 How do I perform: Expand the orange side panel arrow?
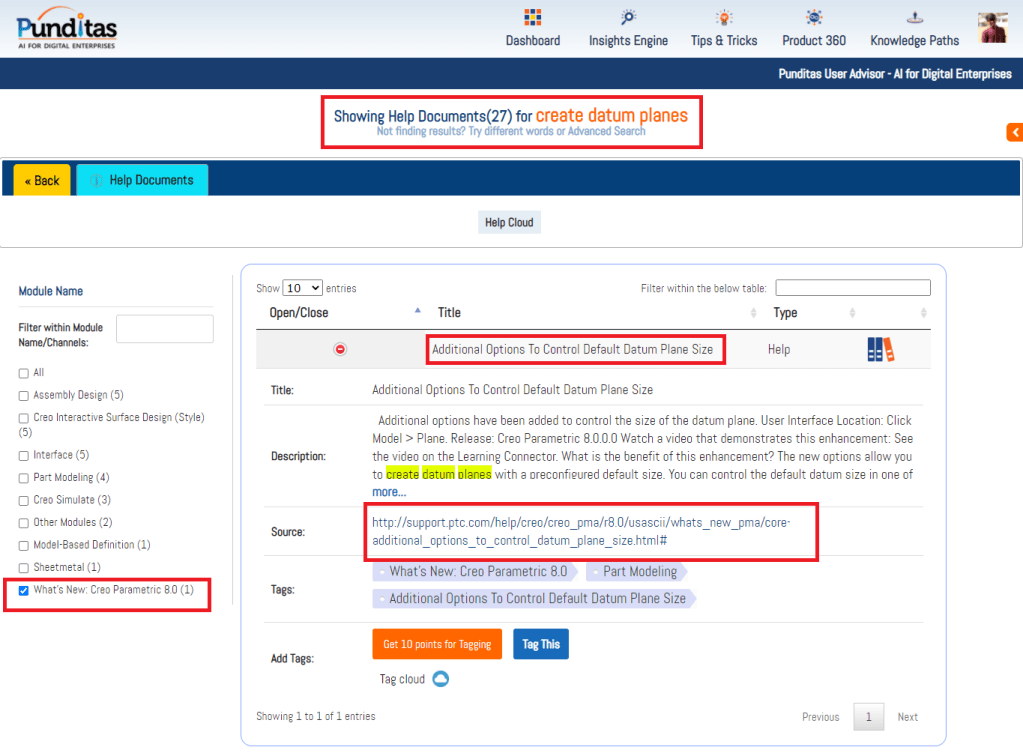pyautogui.click(x=1014, y=132)
